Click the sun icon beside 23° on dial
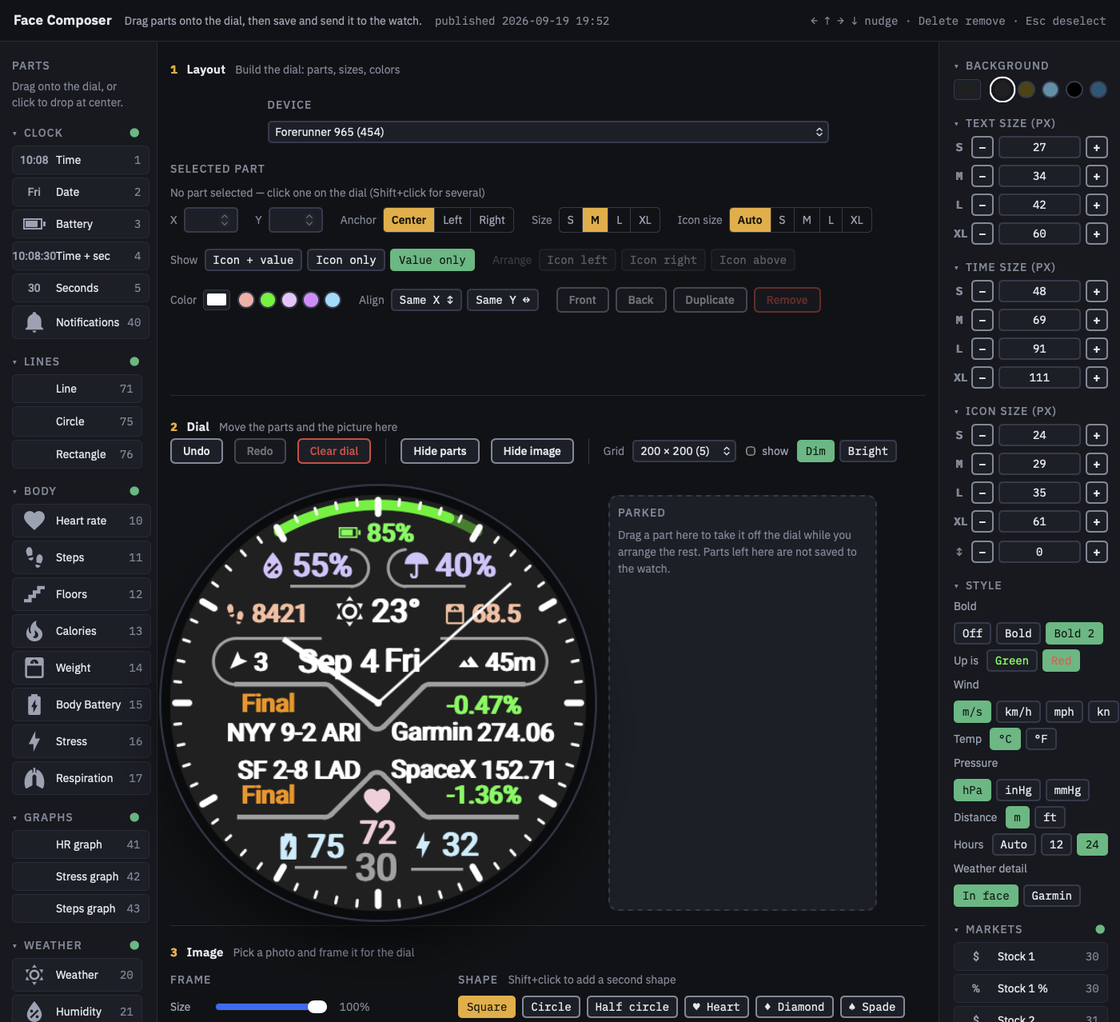Viewport: 1120px width, 1022px height. coord(349,612)
